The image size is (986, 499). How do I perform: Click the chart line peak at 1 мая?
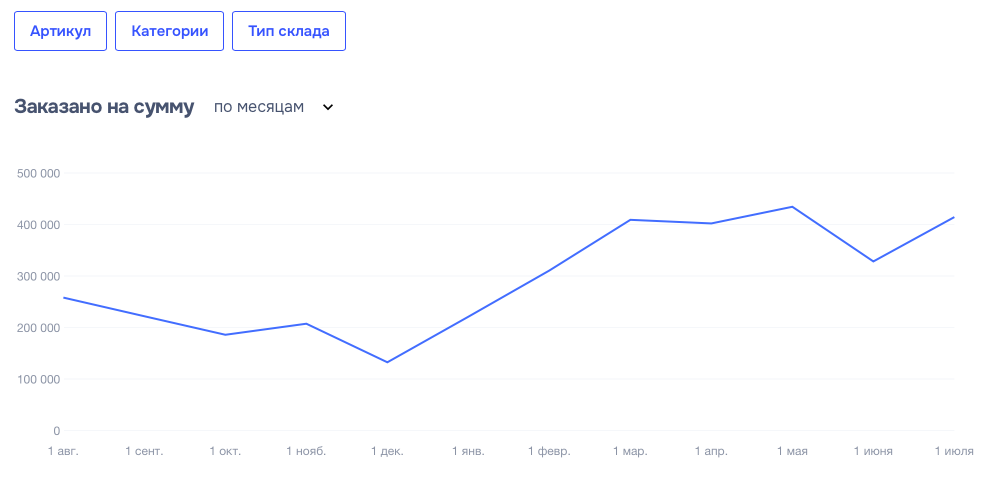(x=792, y=207)
